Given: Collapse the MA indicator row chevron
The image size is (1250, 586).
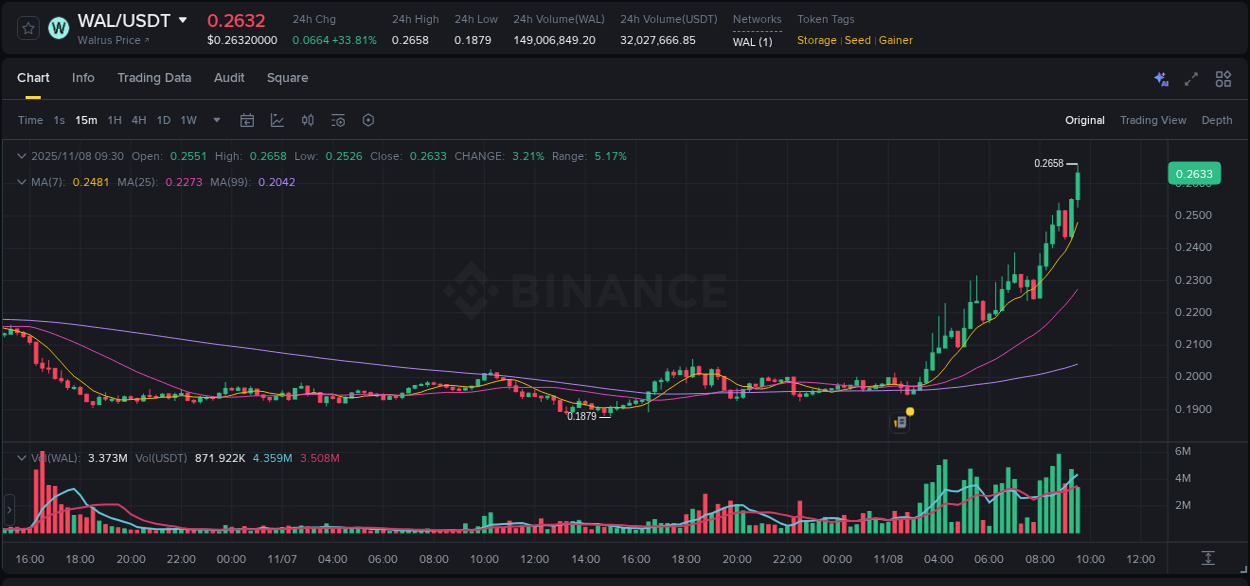Looking at the screenshot, I should [x=21, y=182].
